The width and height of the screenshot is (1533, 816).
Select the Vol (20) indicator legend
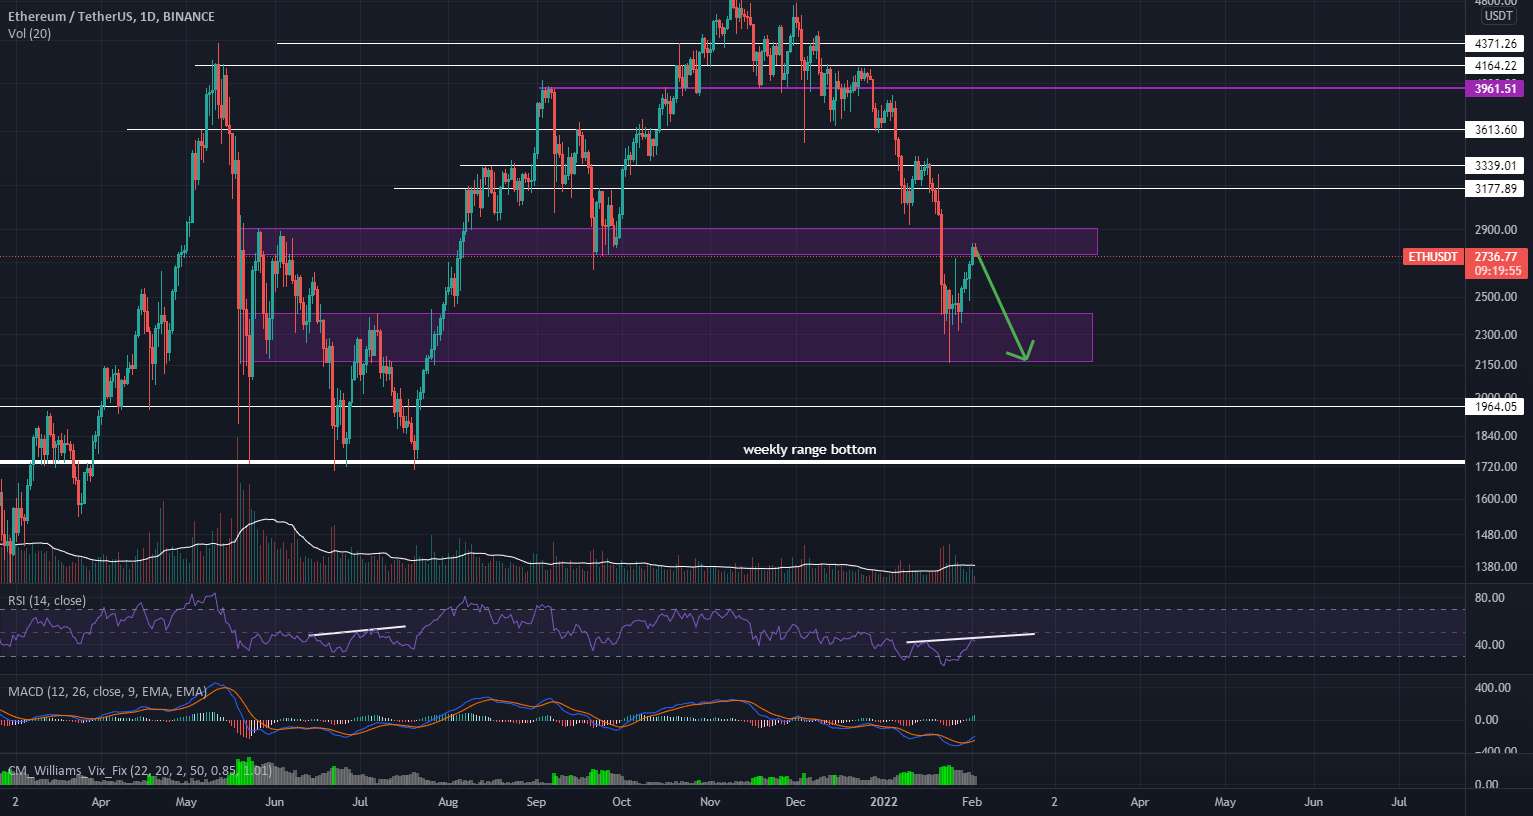tap(29, 34)
